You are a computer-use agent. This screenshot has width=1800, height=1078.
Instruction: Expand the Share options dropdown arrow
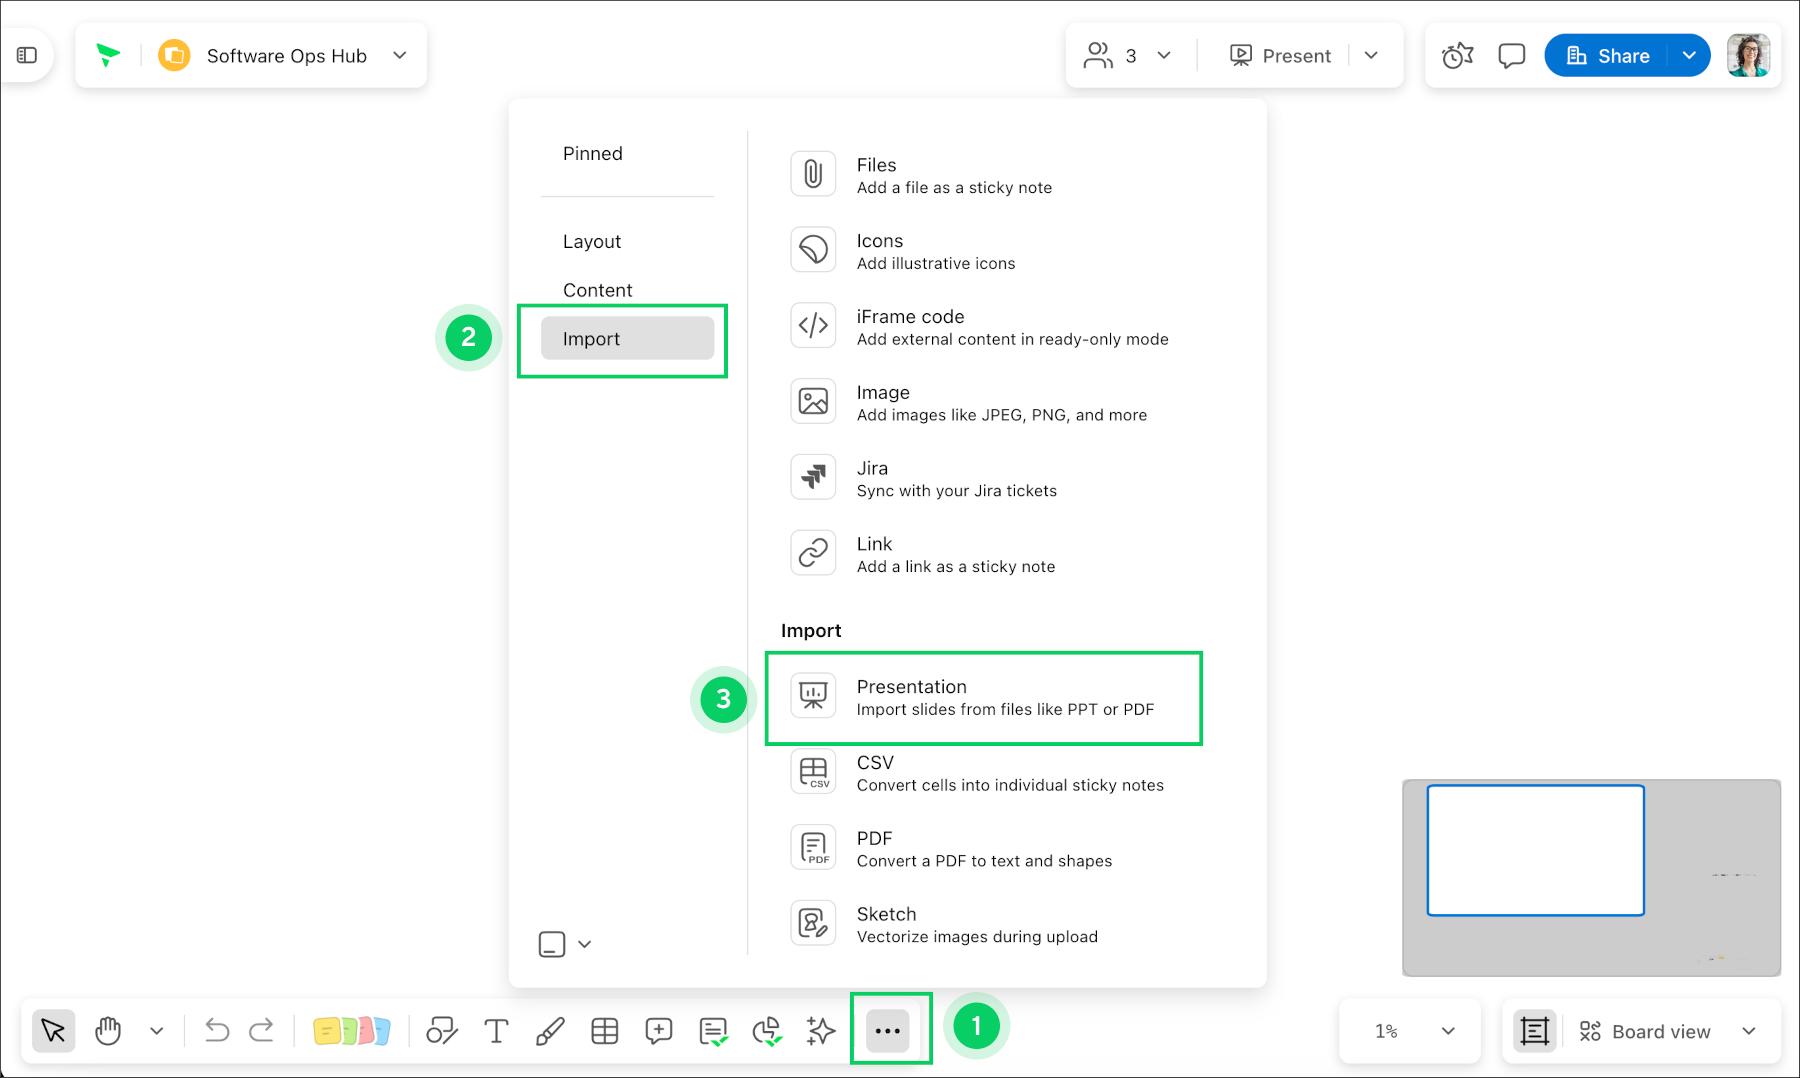coord(1689,55)
